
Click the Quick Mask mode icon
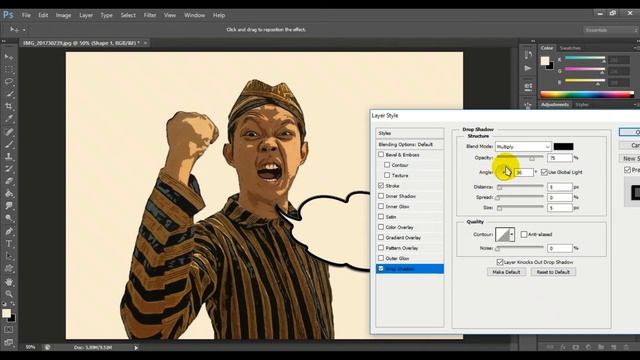point(9,329)
